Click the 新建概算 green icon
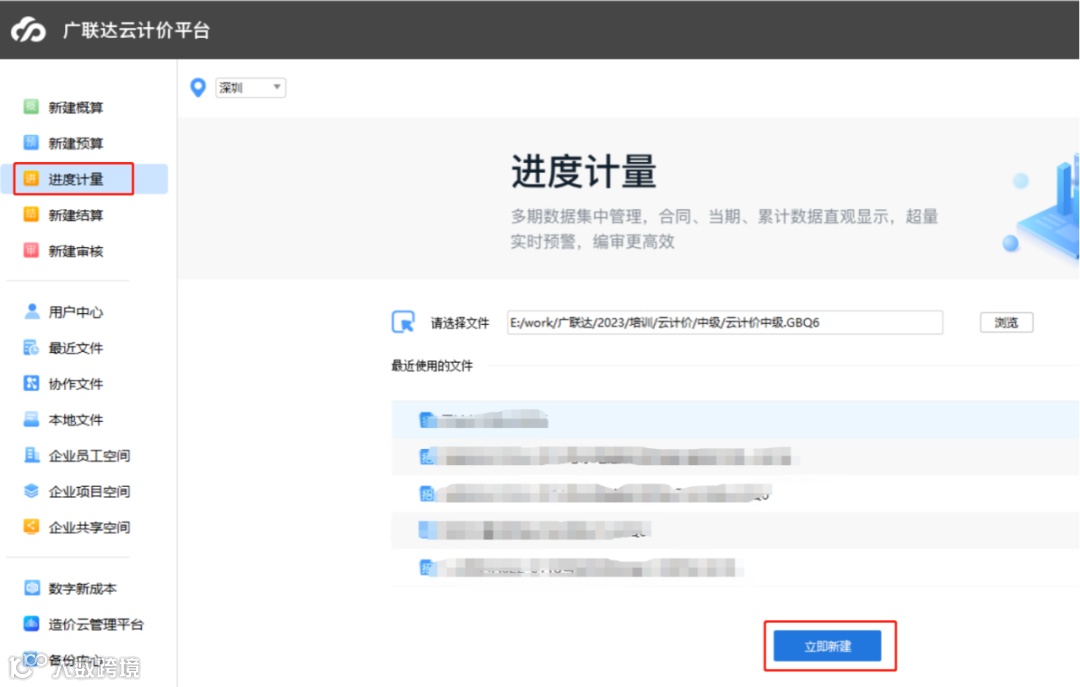1080x687 pixels. tap(31, 106)
